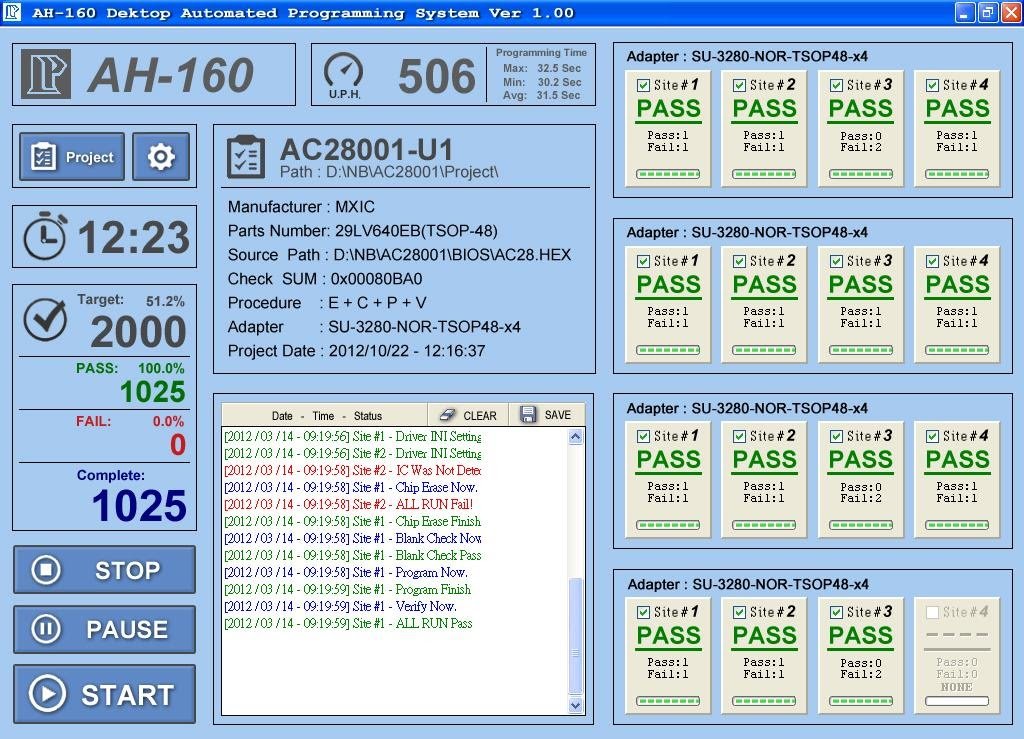Click Site #4 progress bar in first adapter
1024x739 pixels.
click(957, 174)
